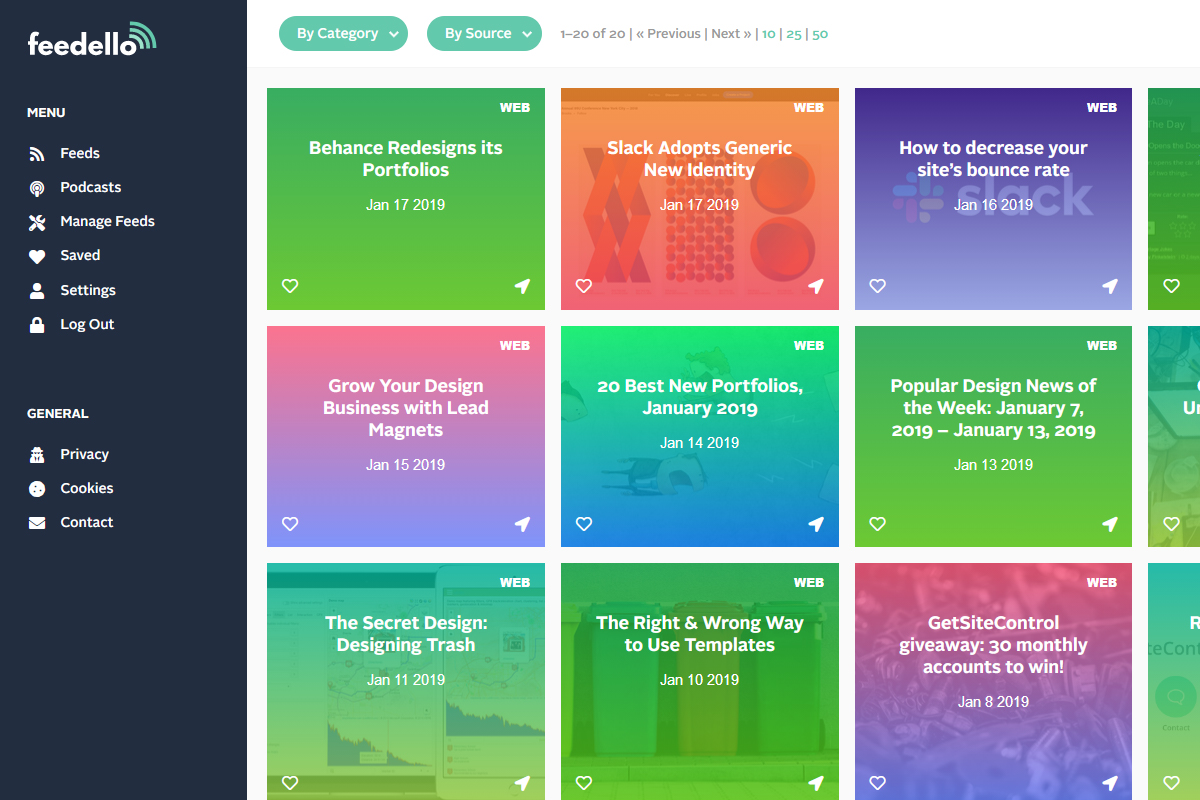
Task: Open Popular Design News of the Week title
Action: click(x=993, y=408)
